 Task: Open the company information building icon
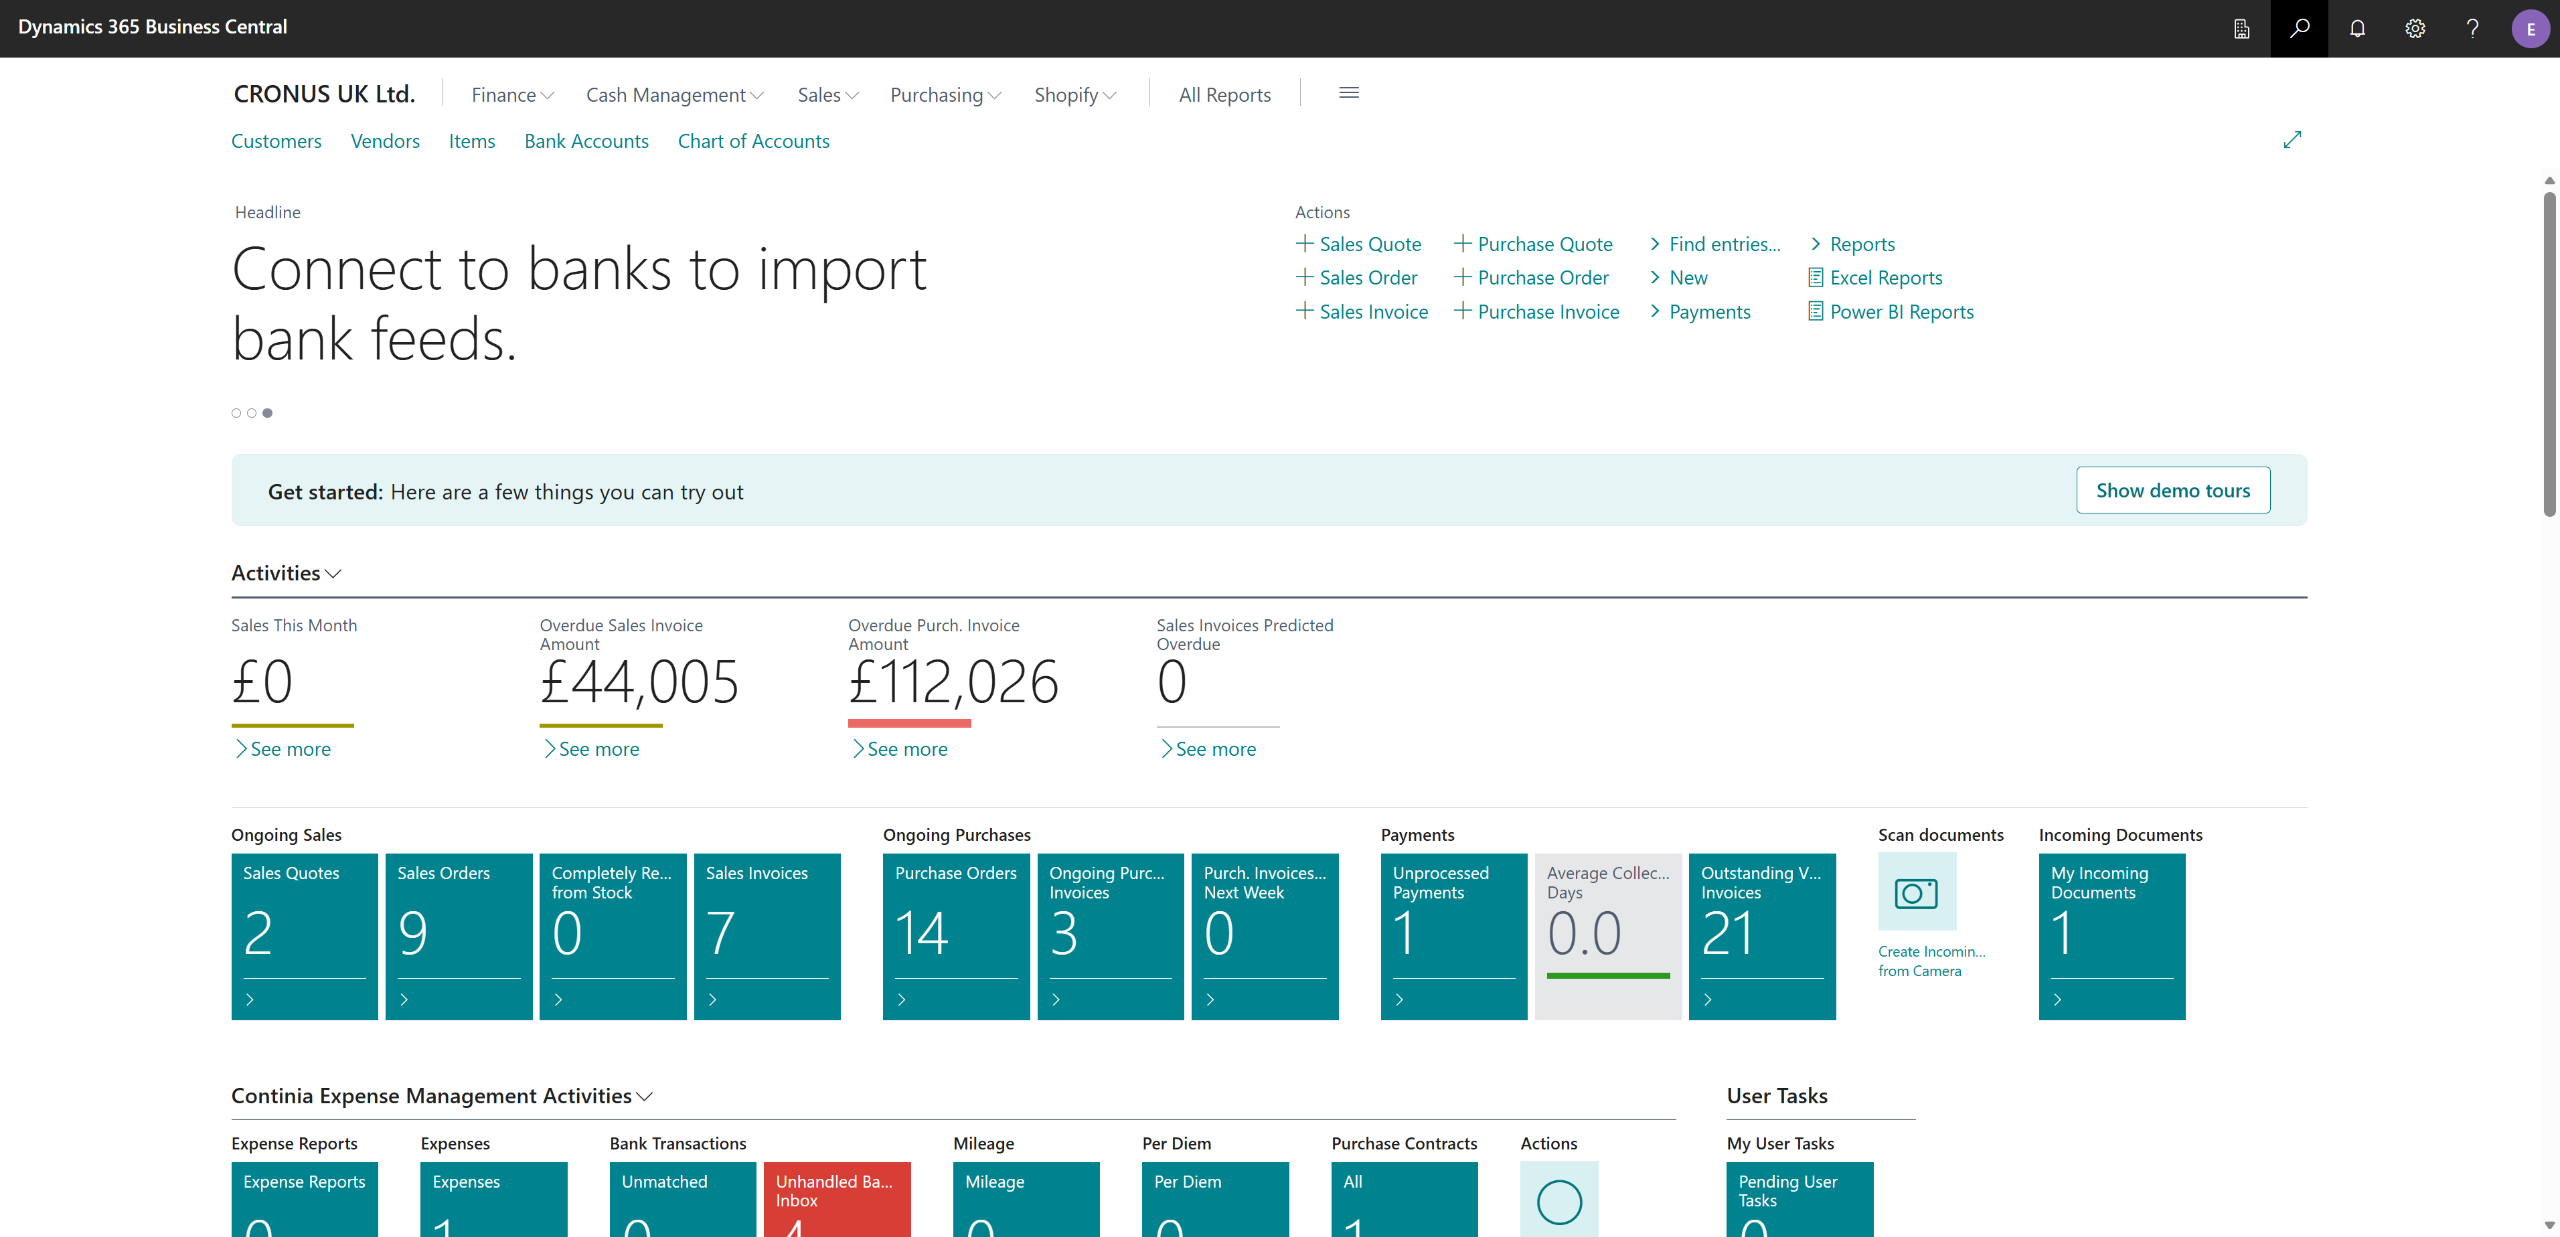(x=2241, y=28)
